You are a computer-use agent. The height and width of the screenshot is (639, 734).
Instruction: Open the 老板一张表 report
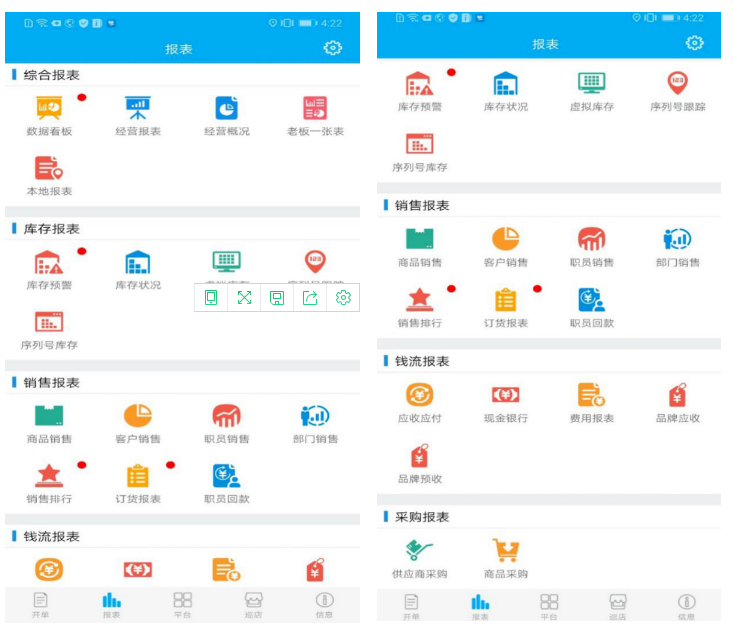coord(315,116)
